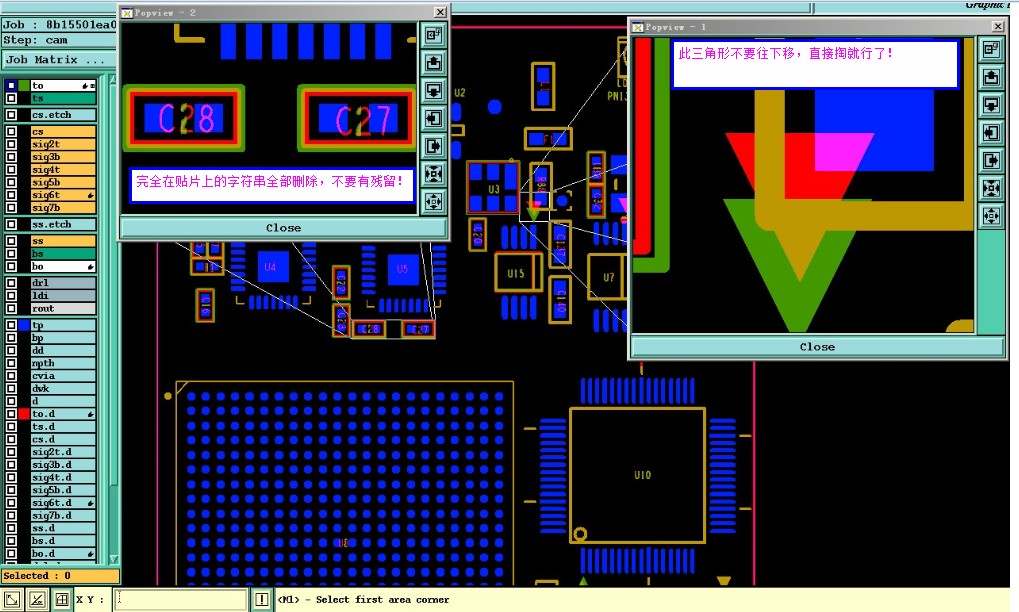Click the layer list vertical scrollbar track
1019x612 pixels.
pos(113,318)
